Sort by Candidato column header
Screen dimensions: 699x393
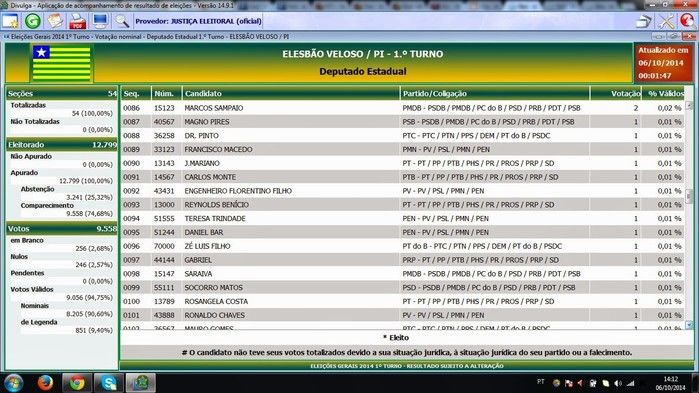point(291,93)
